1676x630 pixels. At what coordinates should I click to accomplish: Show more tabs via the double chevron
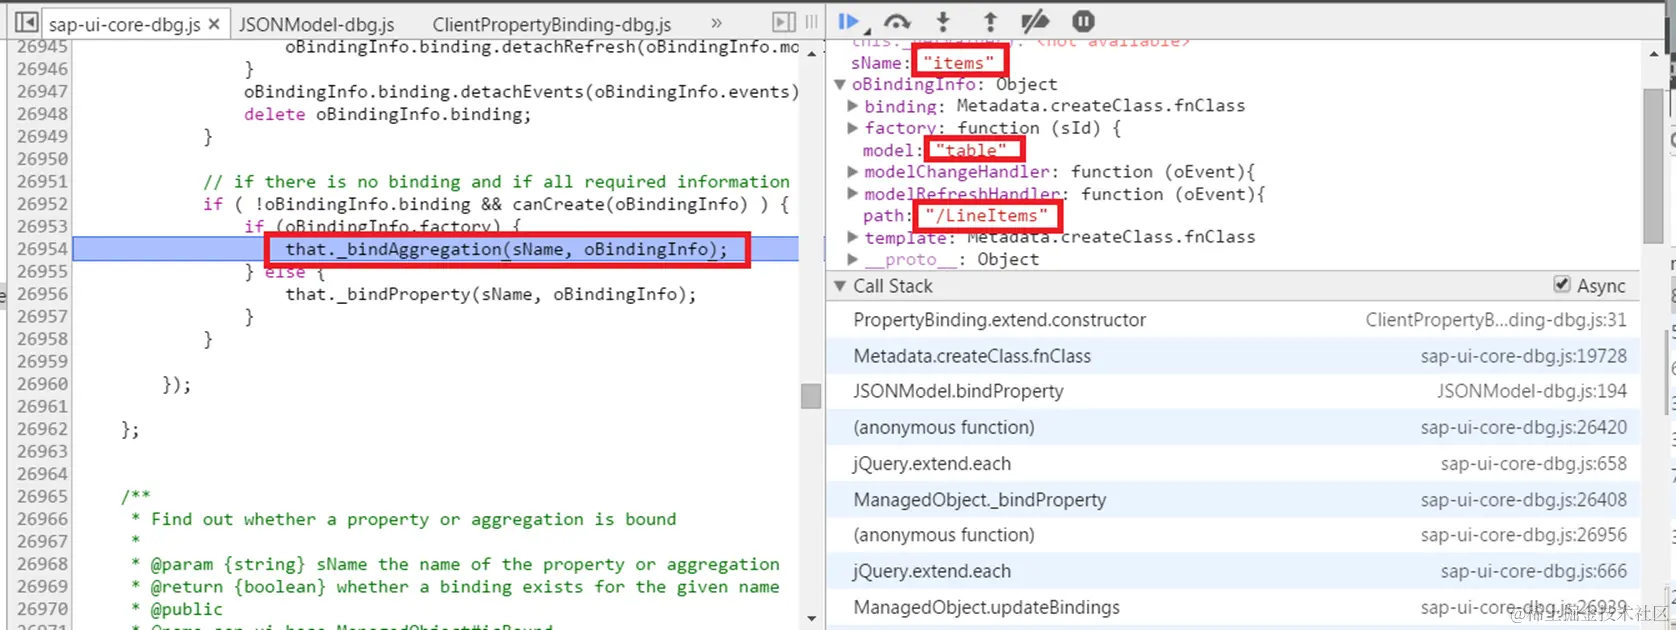[716, 23]
